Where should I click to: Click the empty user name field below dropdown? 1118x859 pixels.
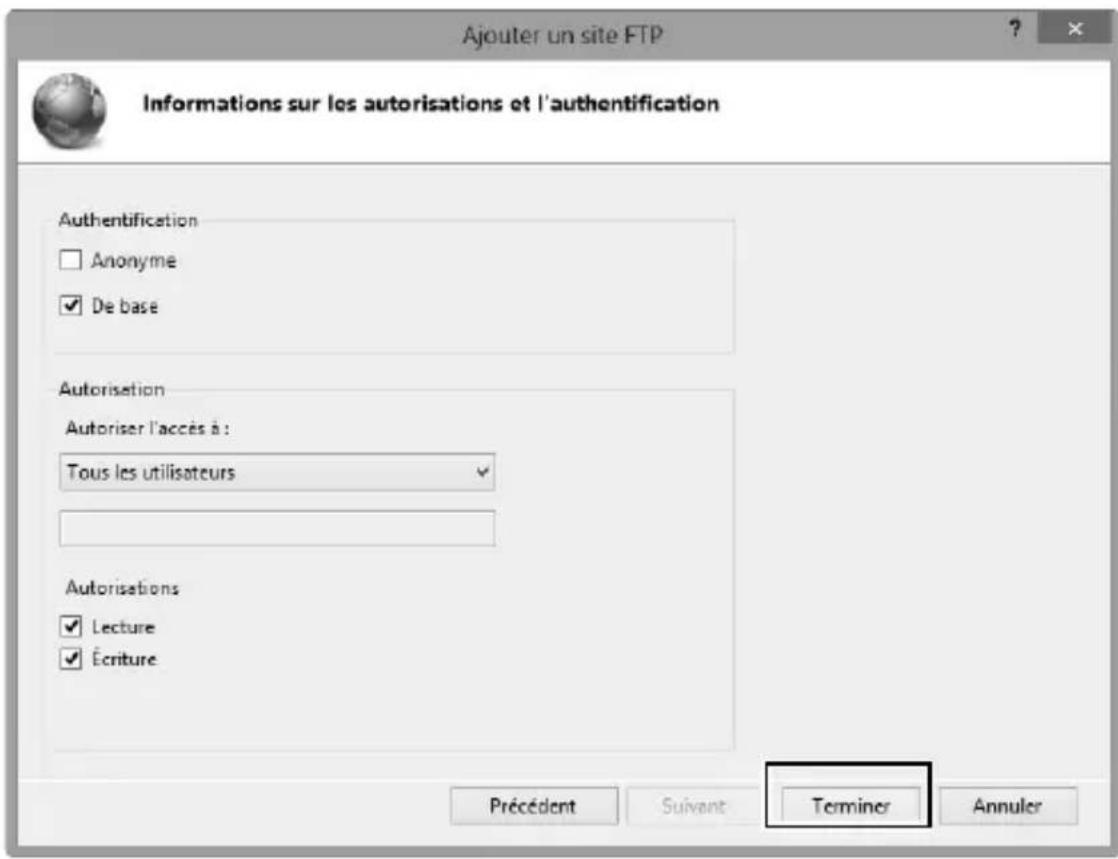(x=277, y=528)
